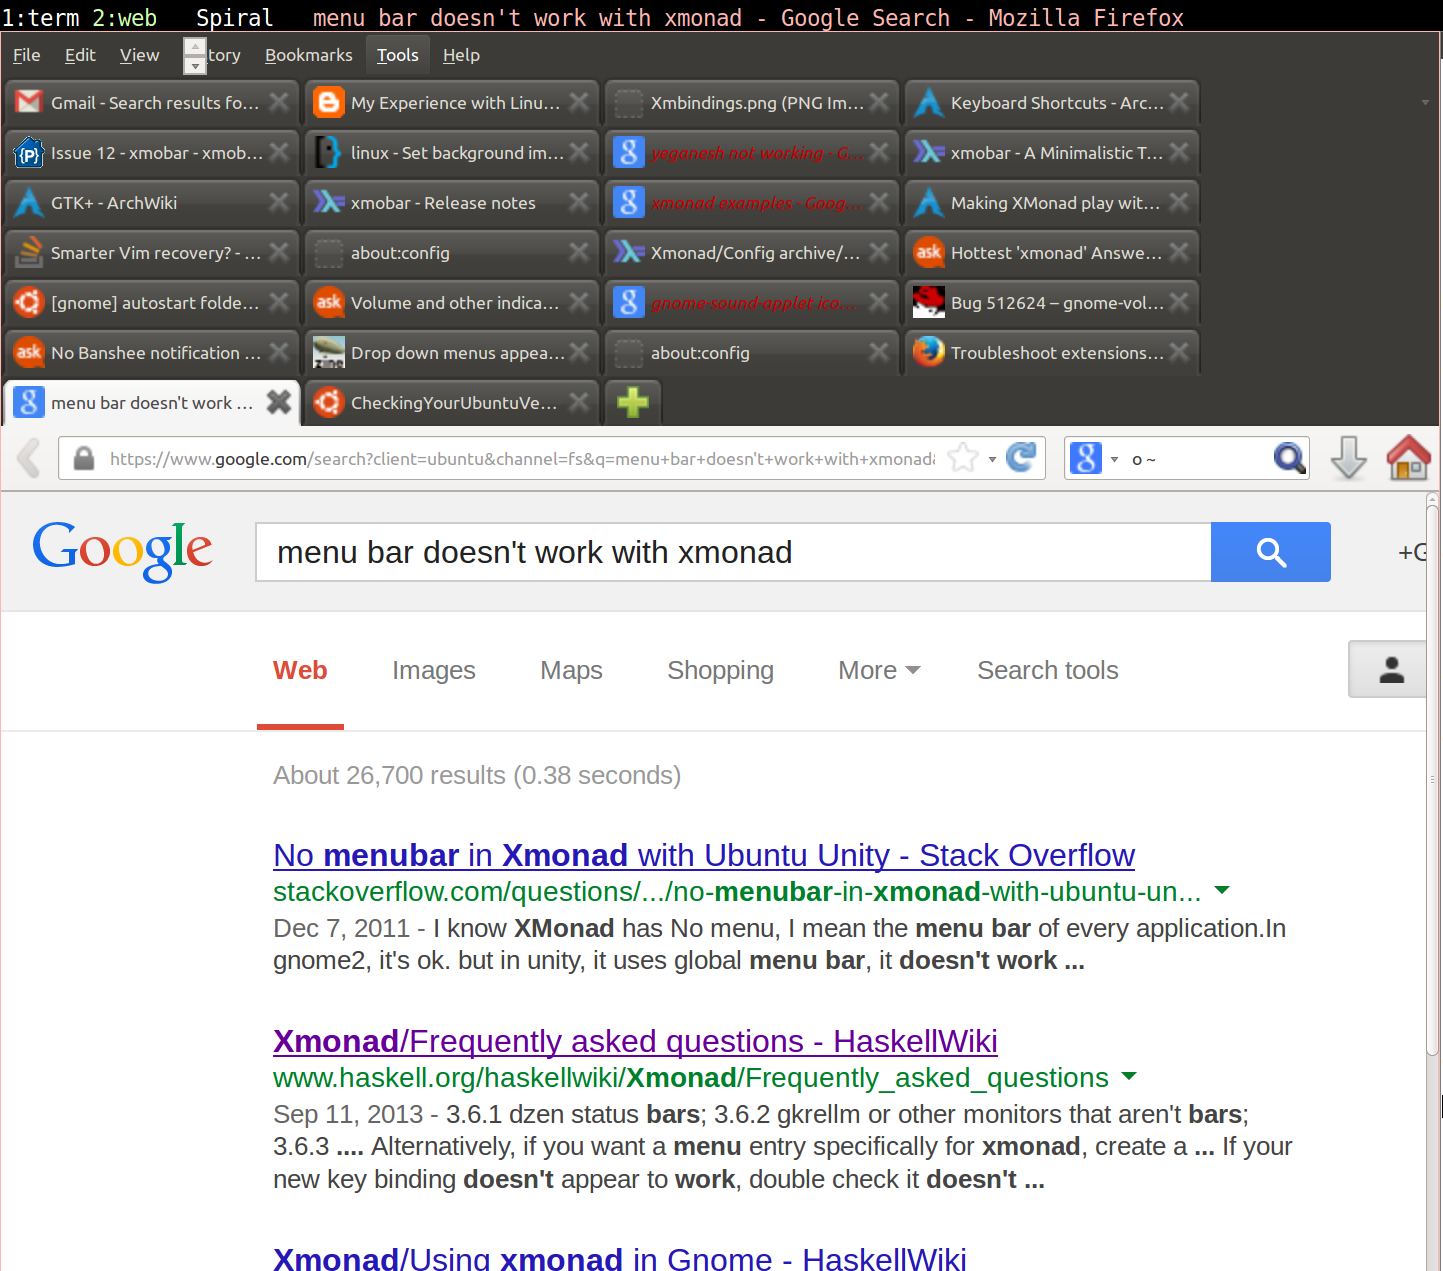1443x1271 pixels.
Task: Click the padlock site identity icon
Action: 84,458
